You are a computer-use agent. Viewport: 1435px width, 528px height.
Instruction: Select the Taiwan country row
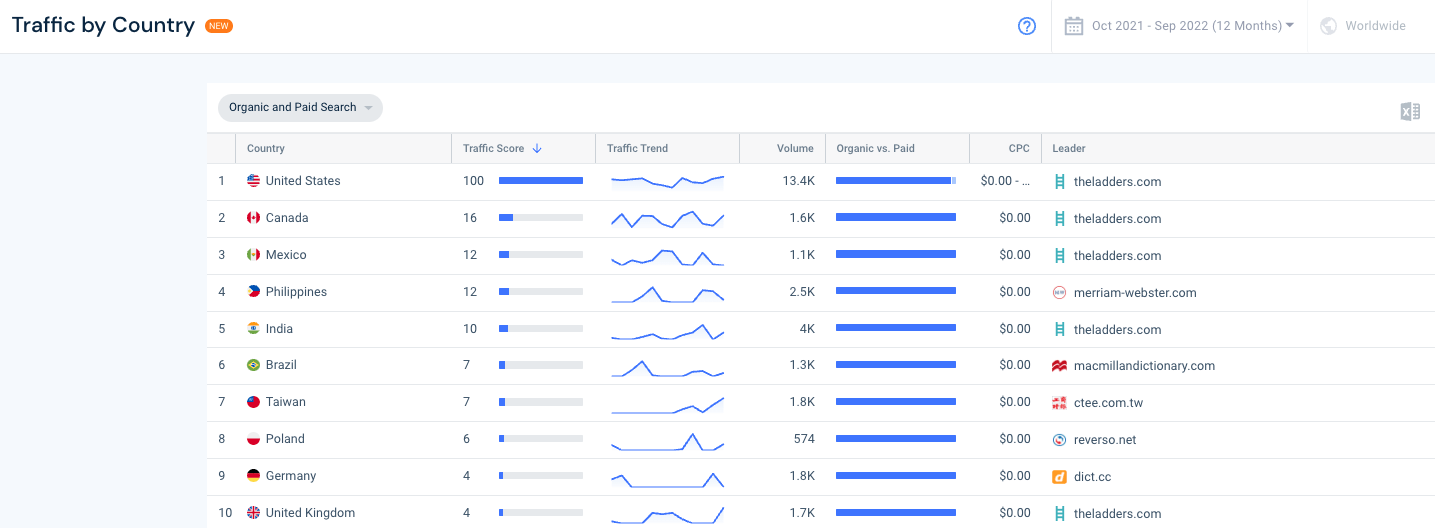pos(286,402)
